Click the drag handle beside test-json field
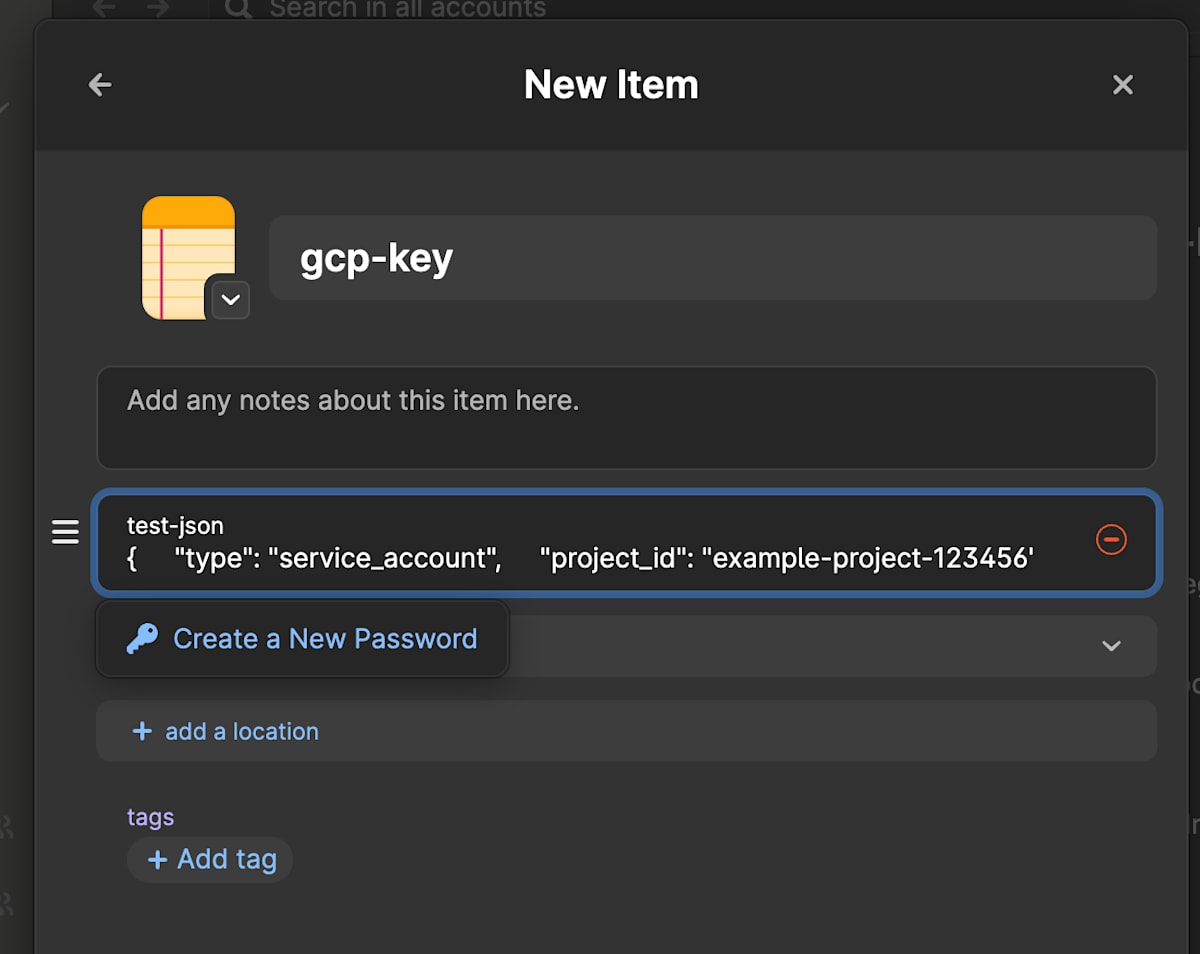 click(x=65, y=532)
